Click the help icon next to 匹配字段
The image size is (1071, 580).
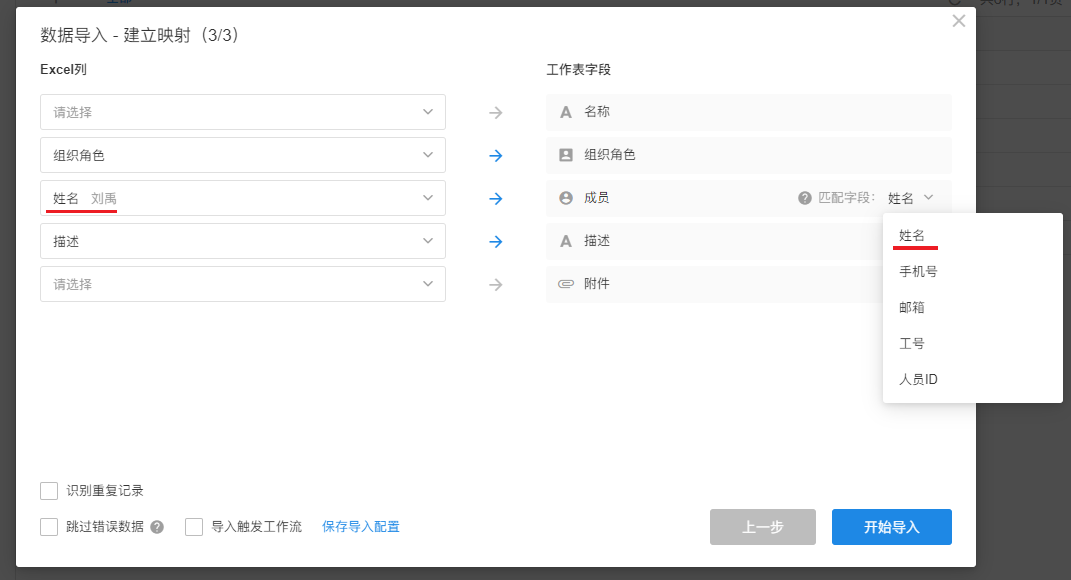coord(805,198)
